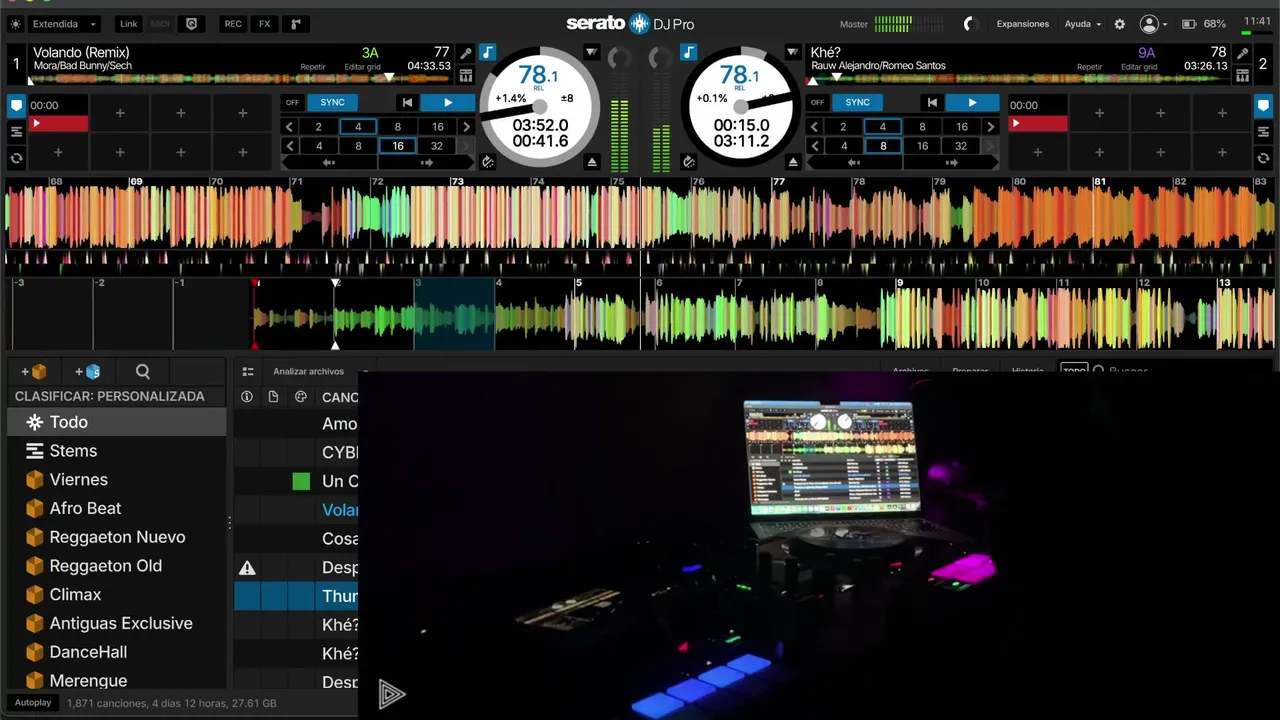
Task: Toggle Autoplay in the status bar
Action: [x=33, y=703]
